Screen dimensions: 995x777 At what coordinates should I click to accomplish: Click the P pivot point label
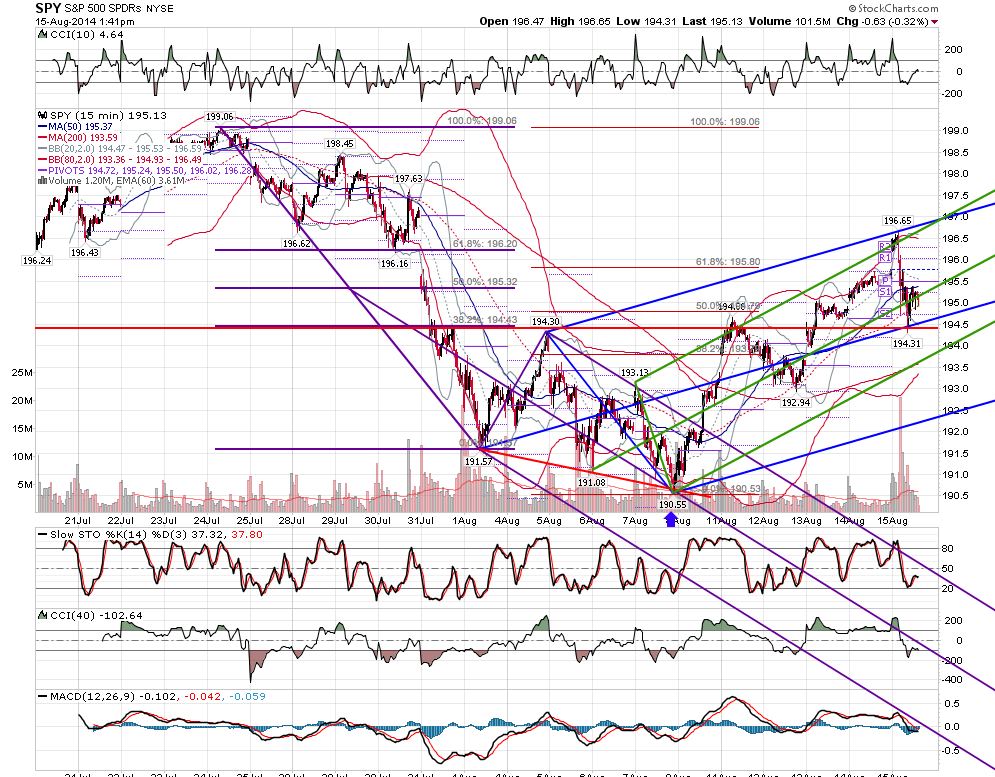886,280
